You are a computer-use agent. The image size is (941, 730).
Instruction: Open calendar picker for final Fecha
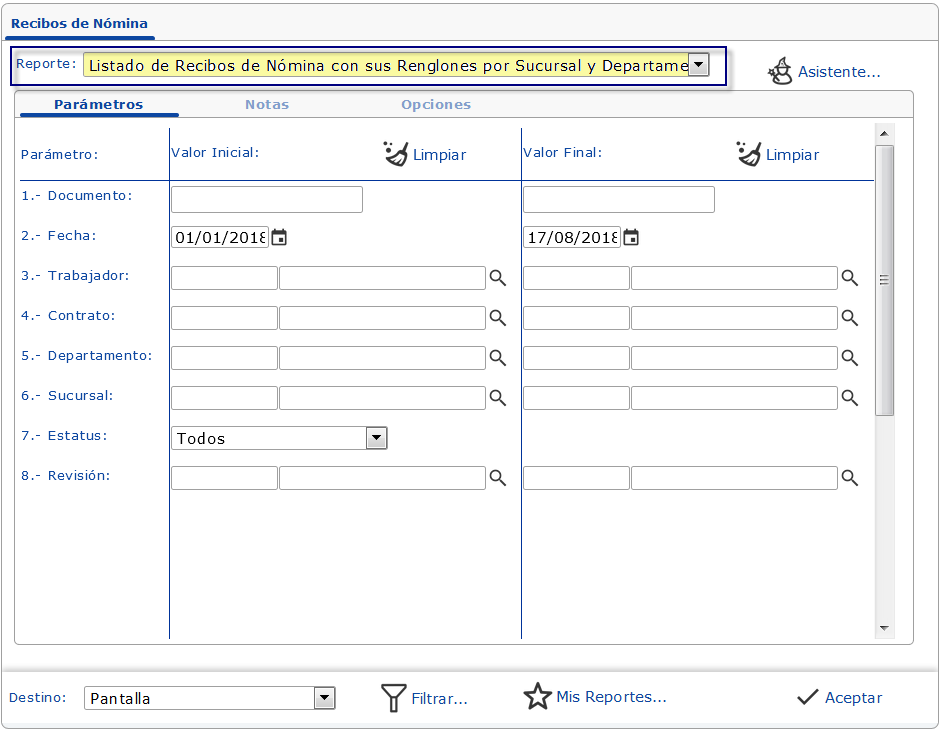pos(631,238)
